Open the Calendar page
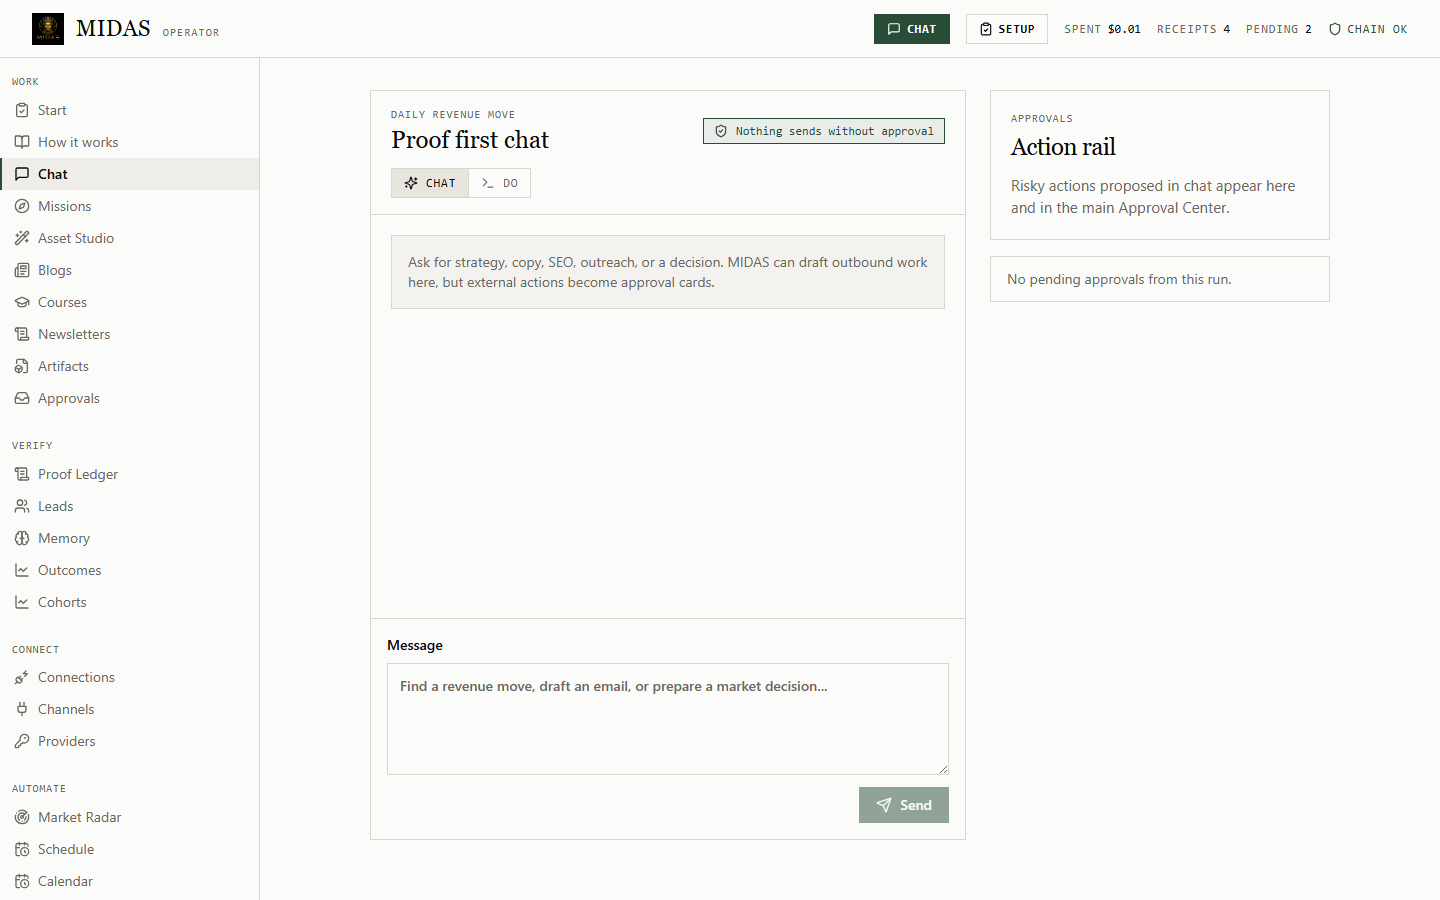 (x=129, y=881)
